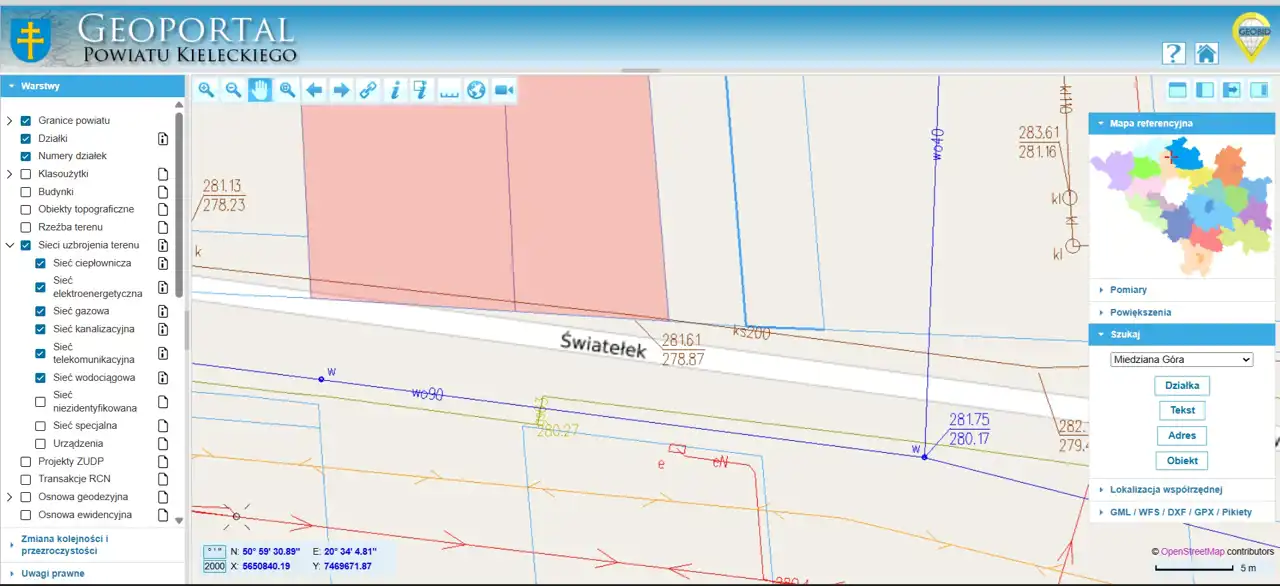Screen dimensions: 1280x586
Task: Open the Miedziana Góra municipality dropdown
Action: (1181, 359)
